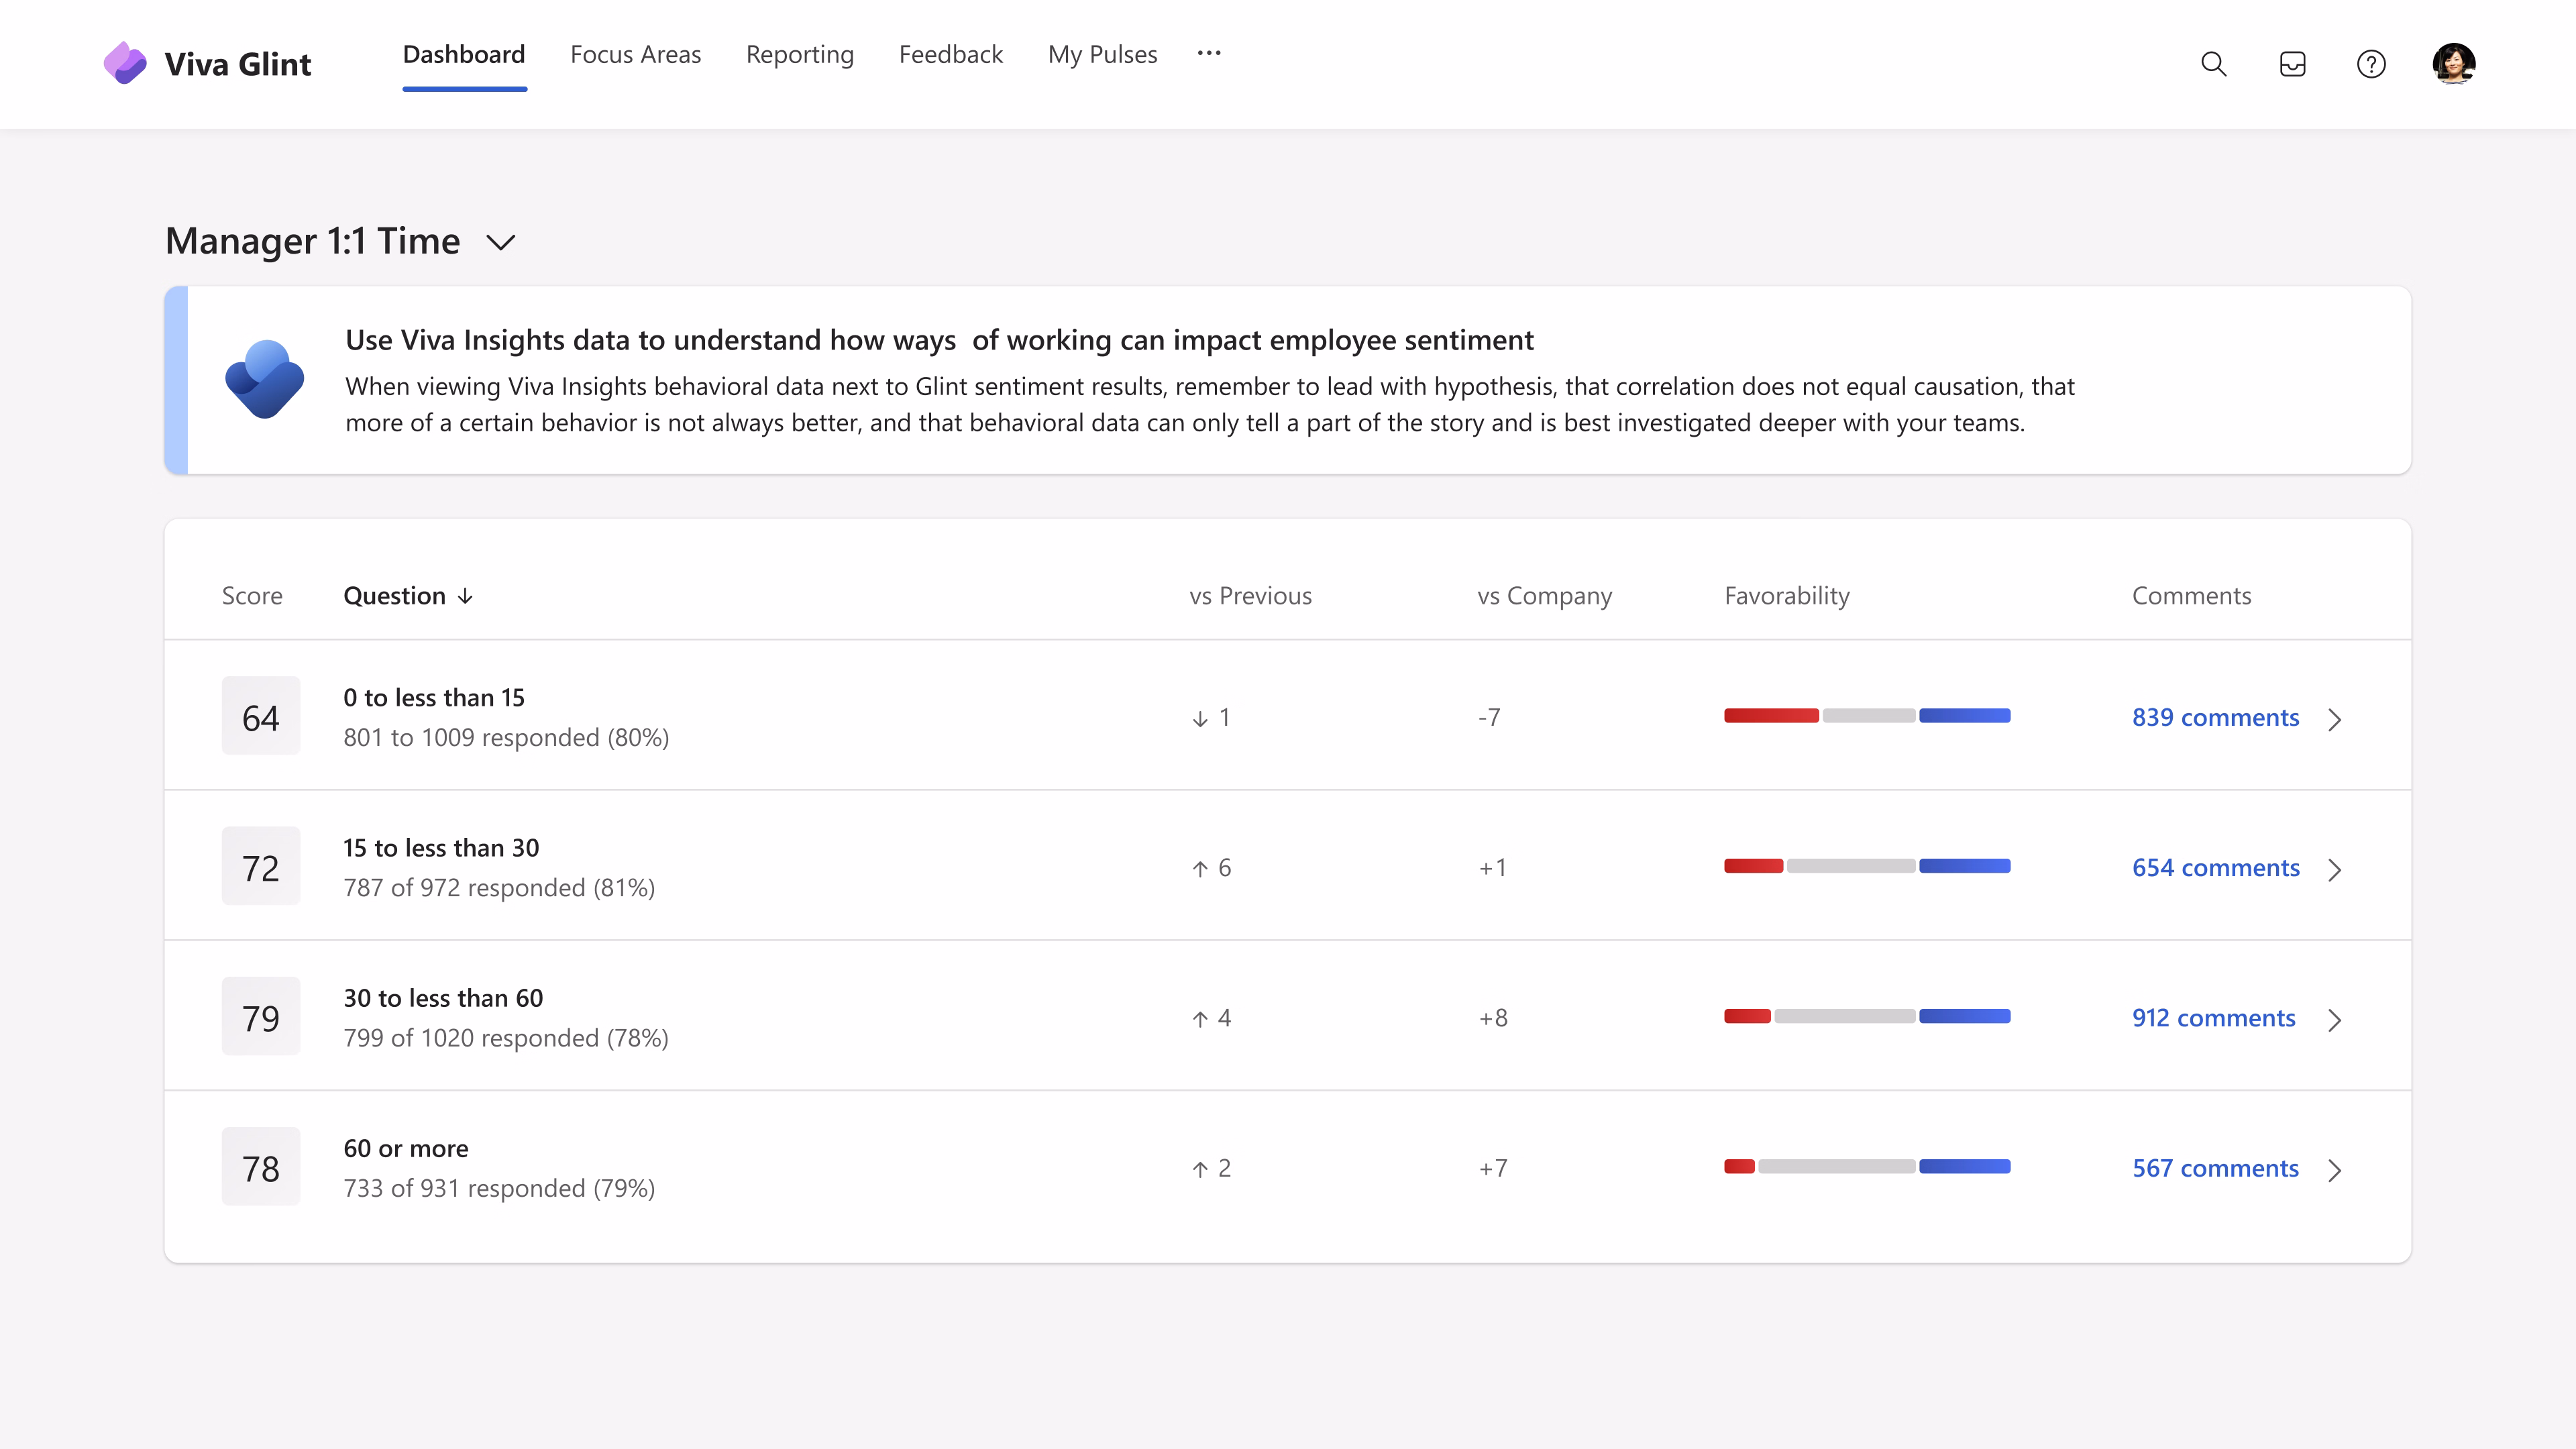The image size is (2576, 1449).
Task: Open the 839 comments link
Action: [2215, 717]
